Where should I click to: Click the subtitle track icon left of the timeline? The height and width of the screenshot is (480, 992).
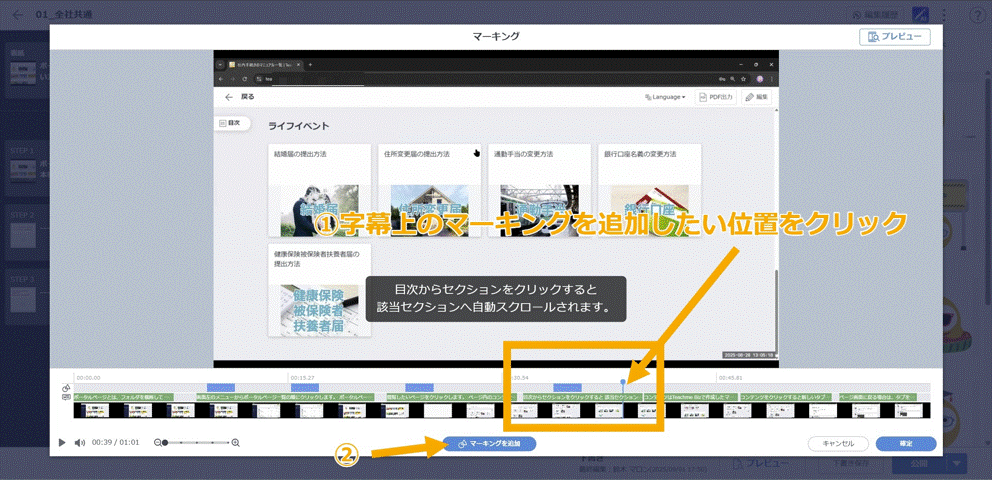66,397
